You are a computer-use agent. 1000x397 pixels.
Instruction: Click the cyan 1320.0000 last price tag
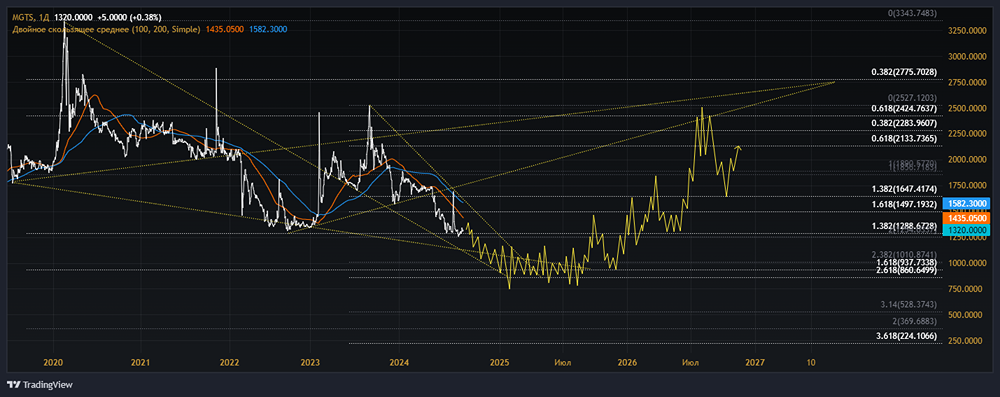(966, 229)
